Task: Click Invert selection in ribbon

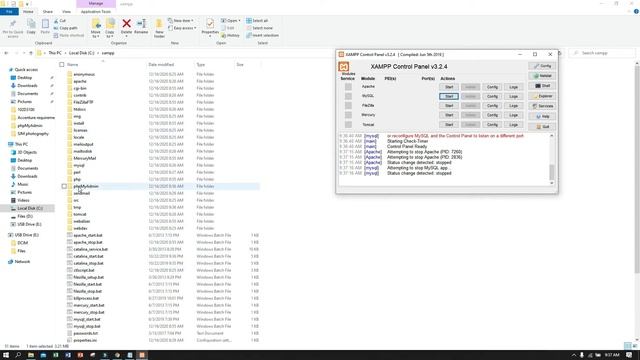Action: [x=262, y=36]
